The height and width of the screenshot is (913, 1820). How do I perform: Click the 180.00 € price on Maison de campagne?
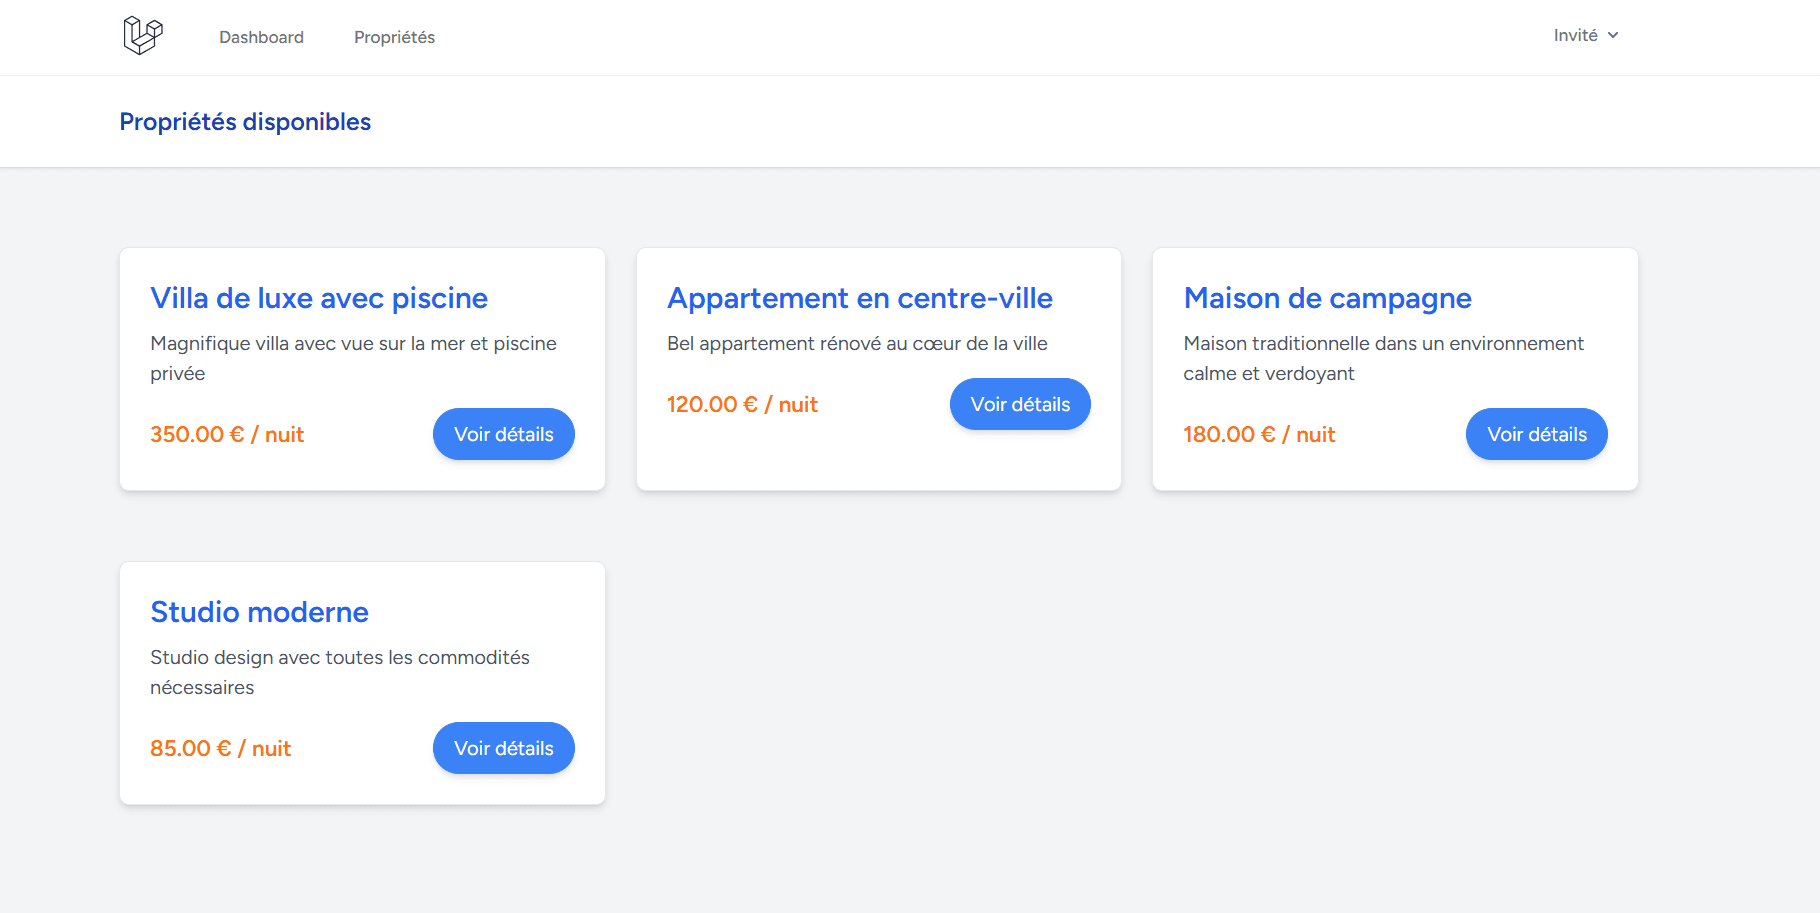point(1258,434)
